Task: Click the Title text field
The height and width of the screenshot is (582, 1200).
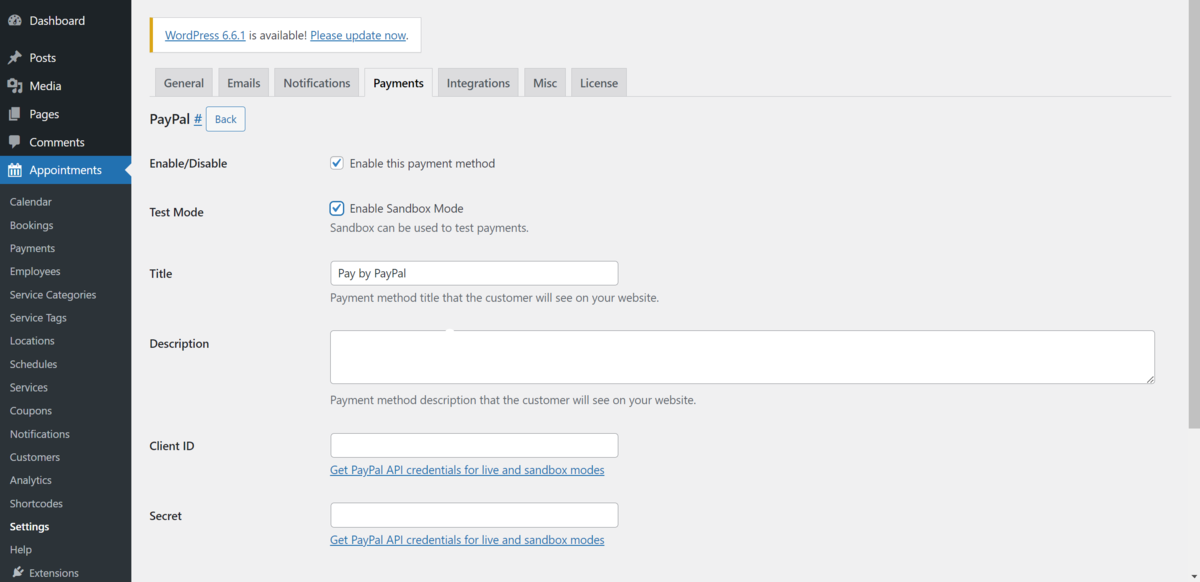Action: tap(474, 273)
